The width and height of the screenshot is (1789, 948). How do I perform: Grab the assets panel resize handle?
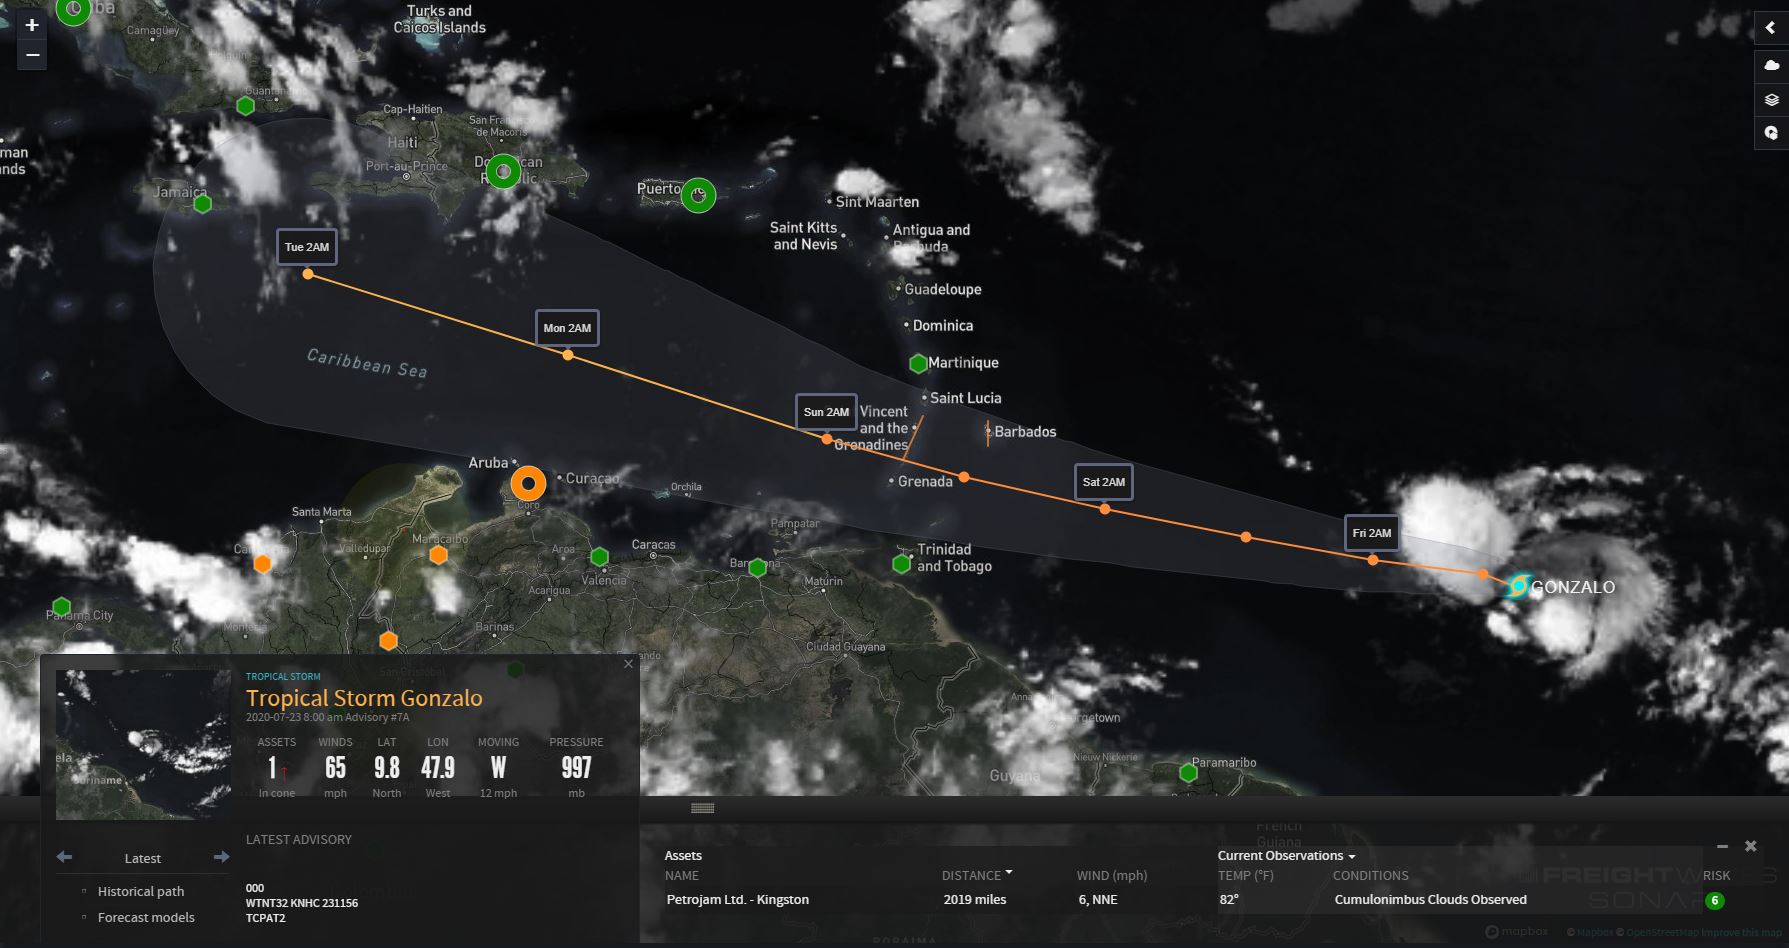click(x=703, y=808)
